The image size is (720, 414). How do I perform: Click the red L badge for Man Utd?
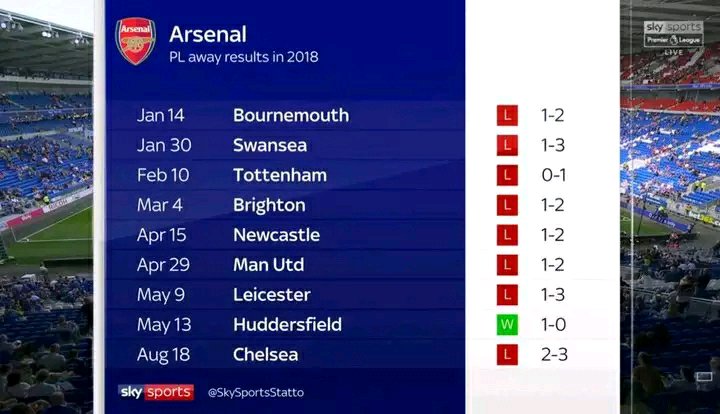tap(507, 265)
